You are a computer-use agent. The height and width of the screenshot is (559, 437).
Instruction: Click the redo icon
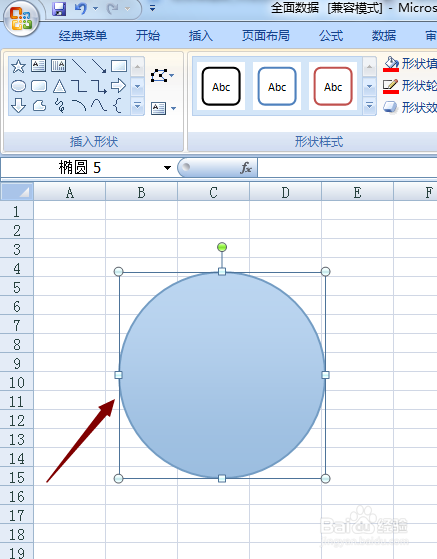coord(113,9)
